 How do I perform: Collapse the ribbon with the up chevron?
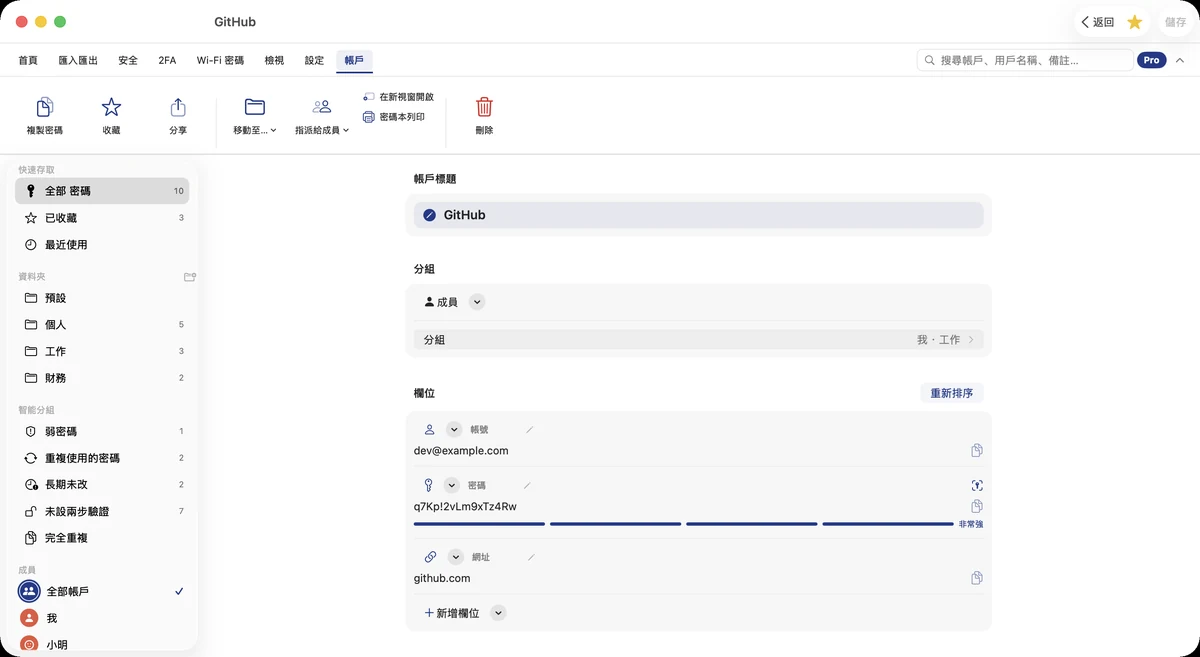tap(1180, 60)
